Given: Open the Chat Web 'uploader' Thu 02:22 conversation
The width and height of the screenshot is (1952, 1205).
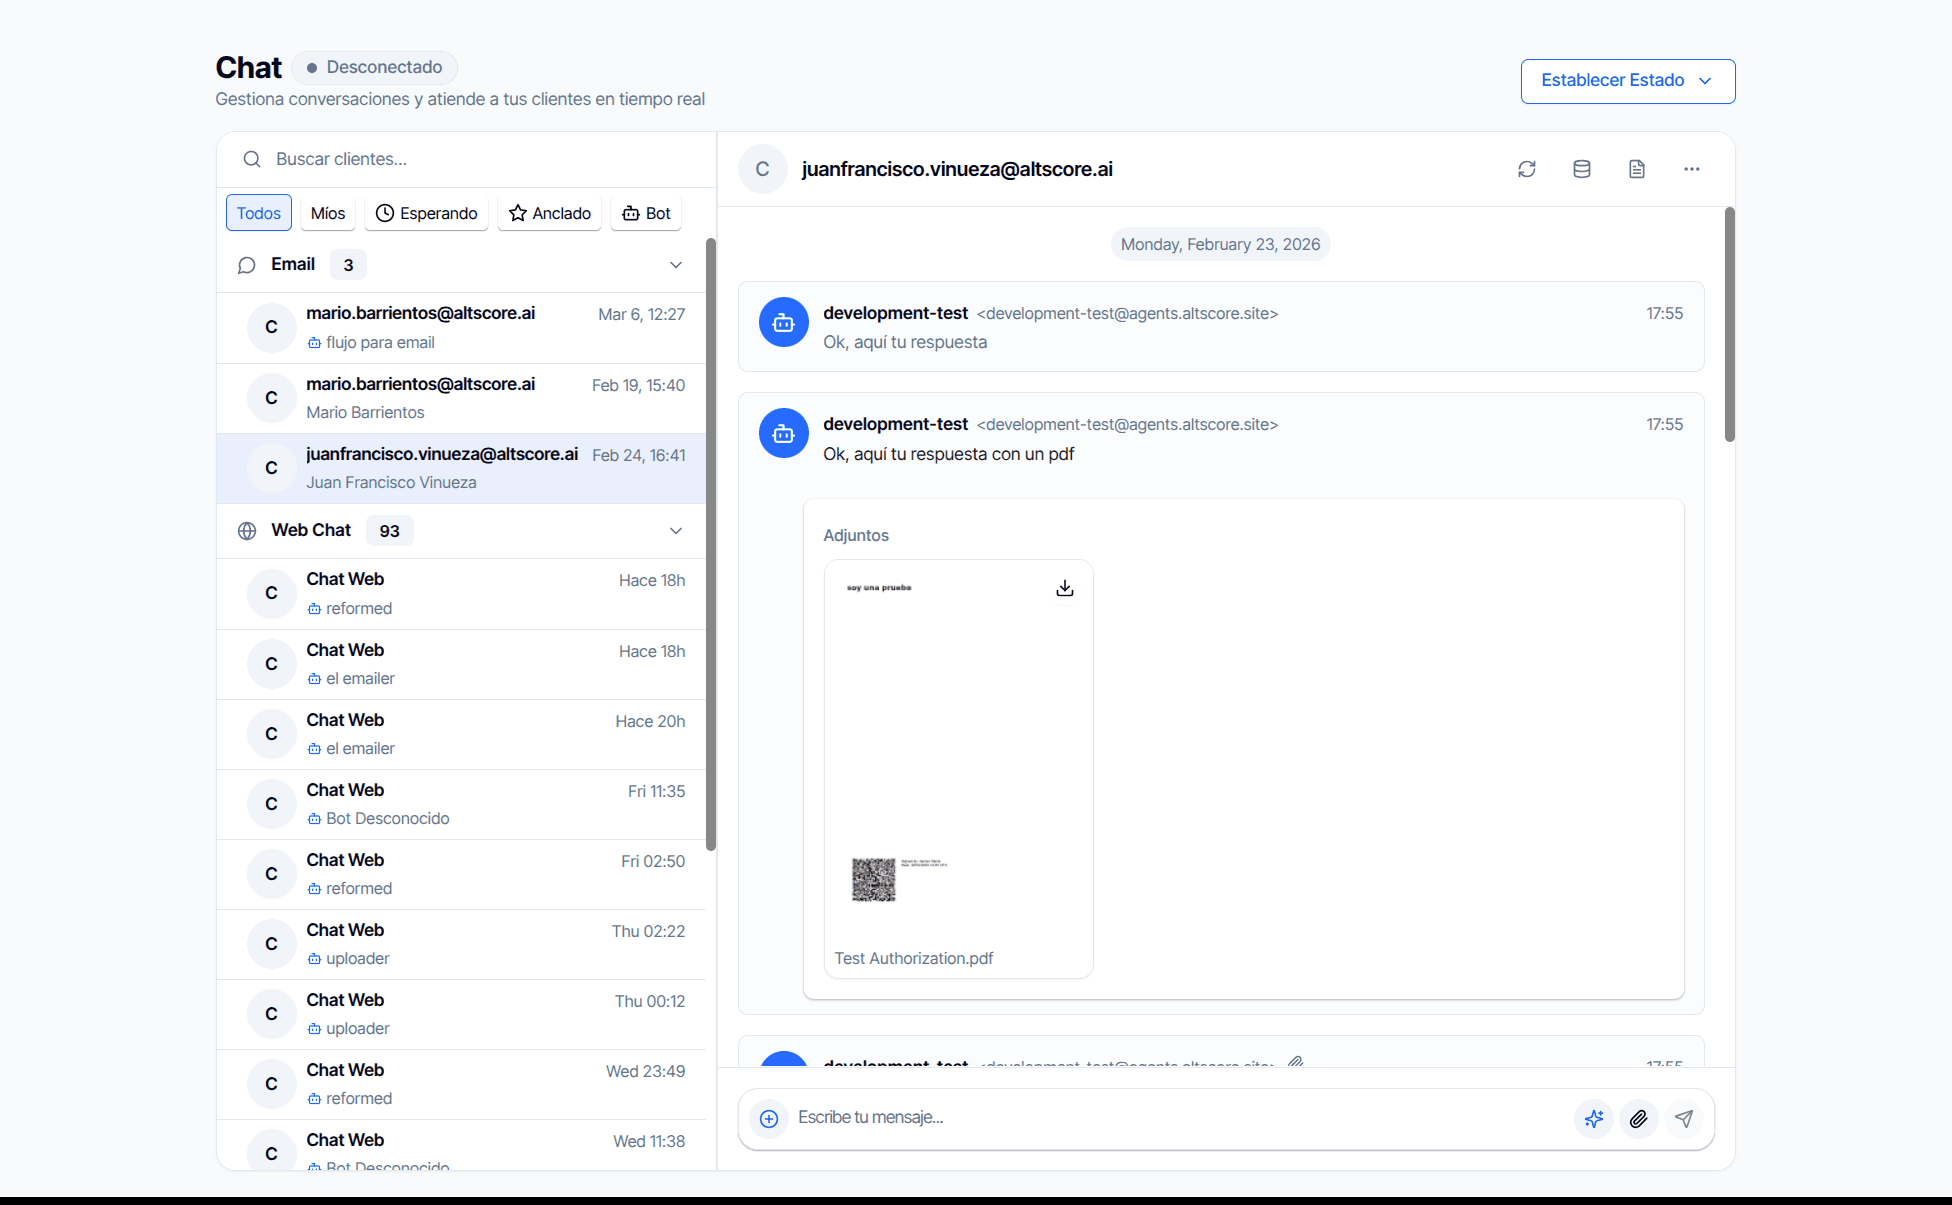Looking at the screenshot, I should (x=461, y=944).
